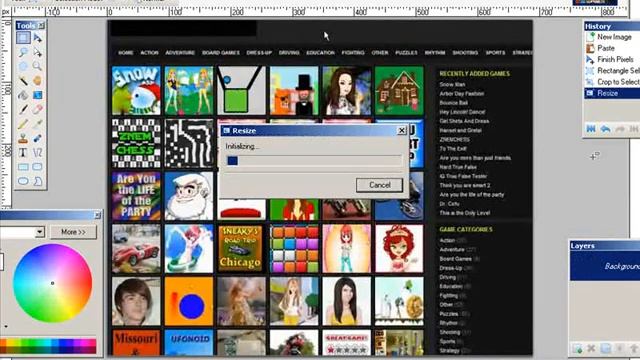Close the Resize dialog
640x360 pixels.
click(x=402, y=130)
